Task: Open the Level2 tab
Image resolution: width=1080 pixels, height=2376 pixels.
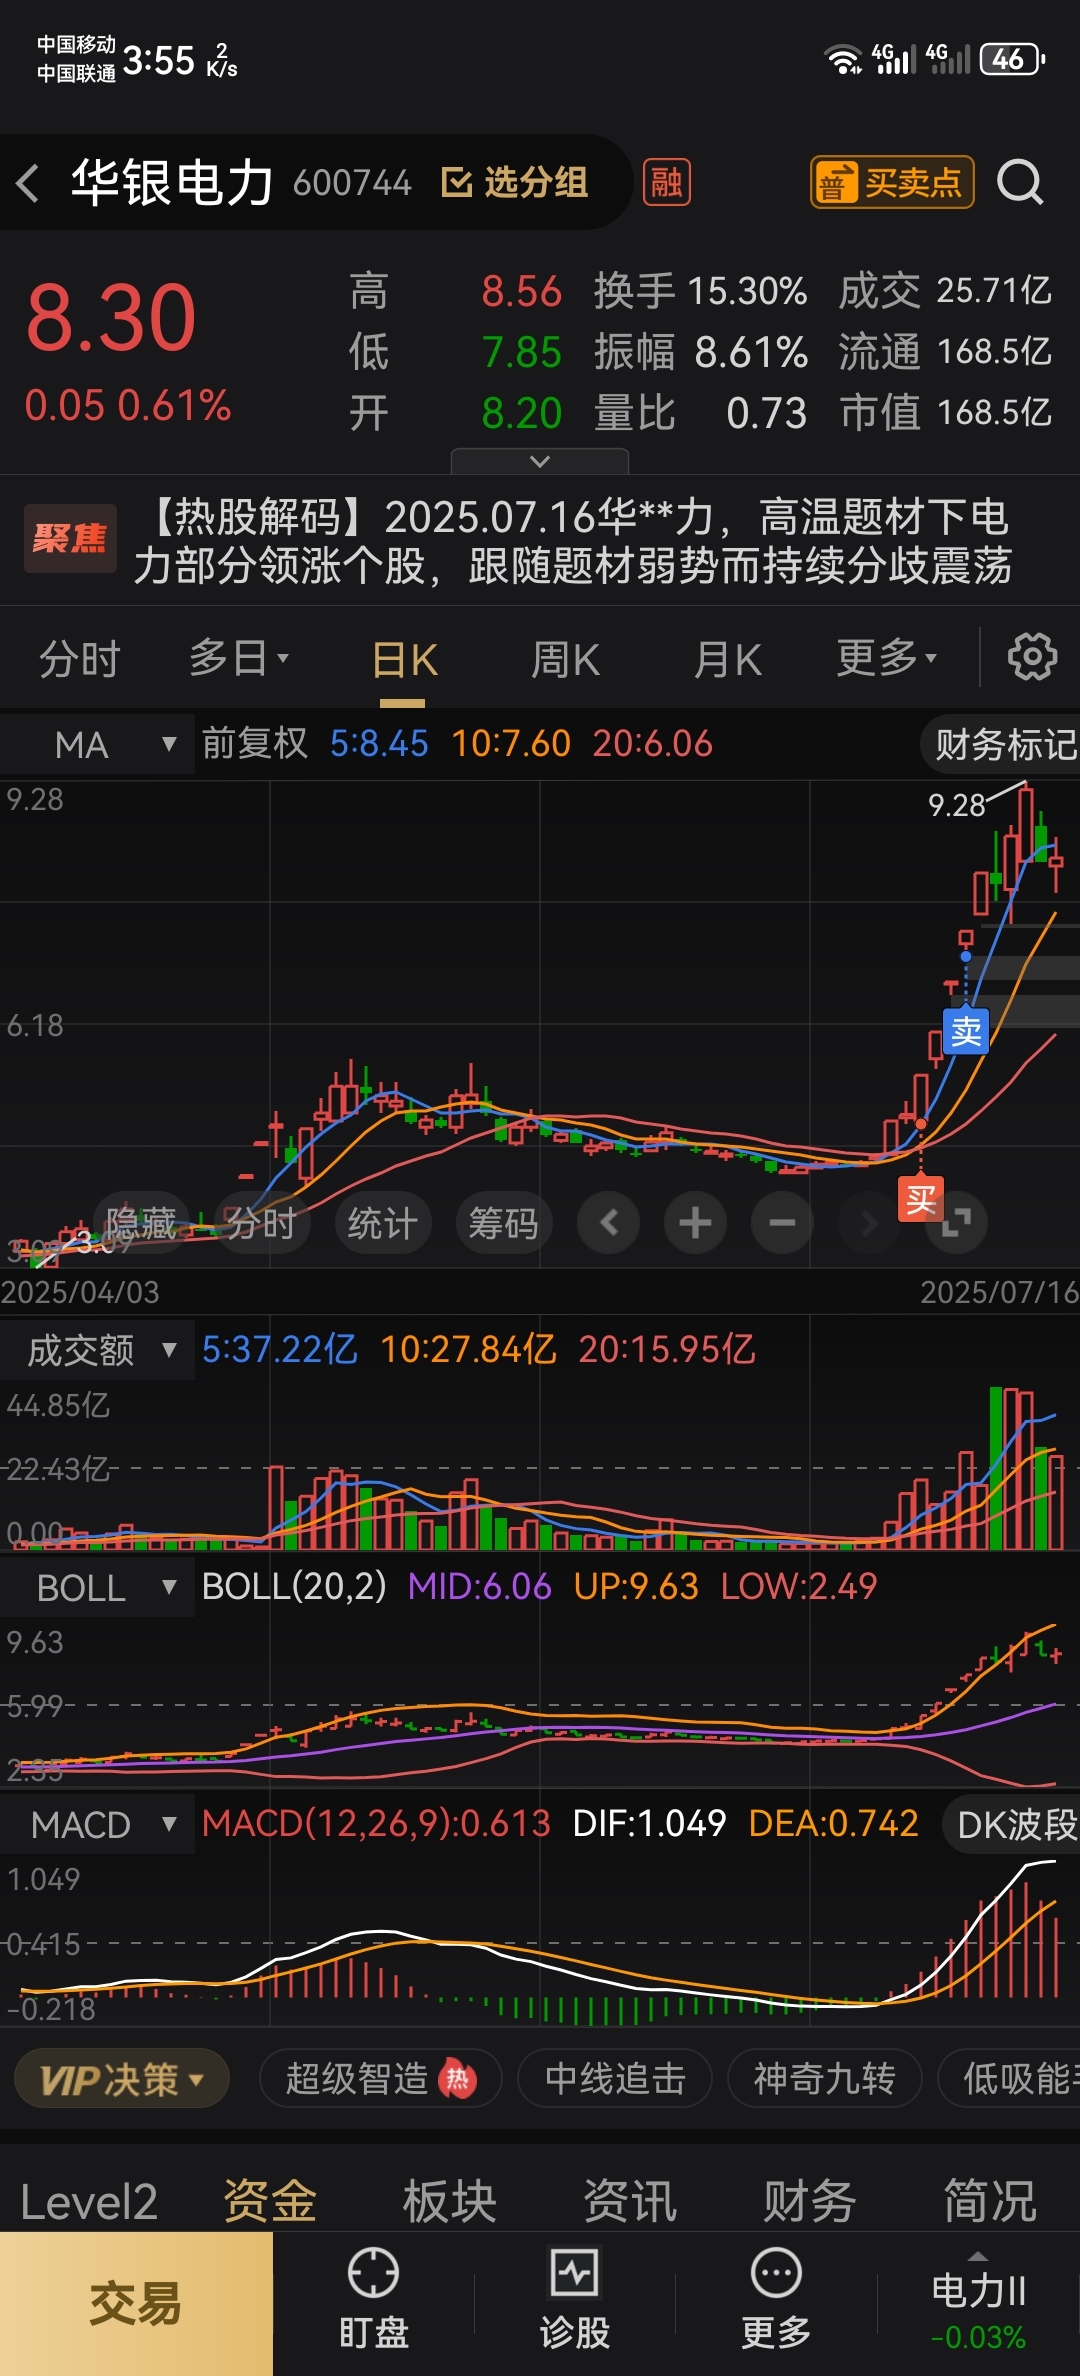Action: pos(88,2201)
